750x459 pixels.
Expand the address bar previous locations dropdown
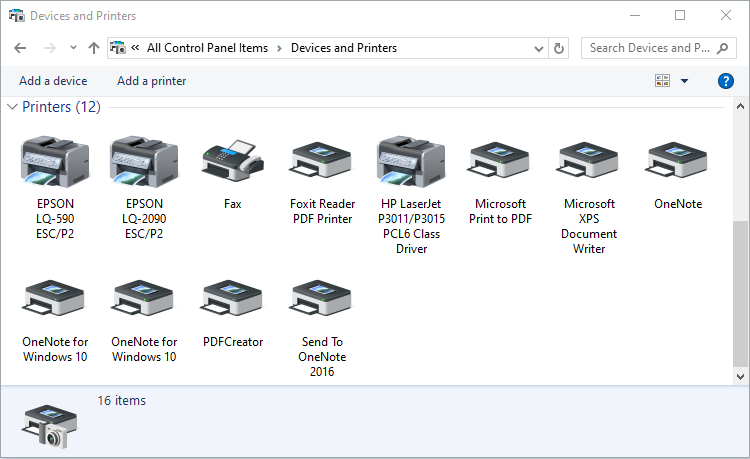point(540,48)
